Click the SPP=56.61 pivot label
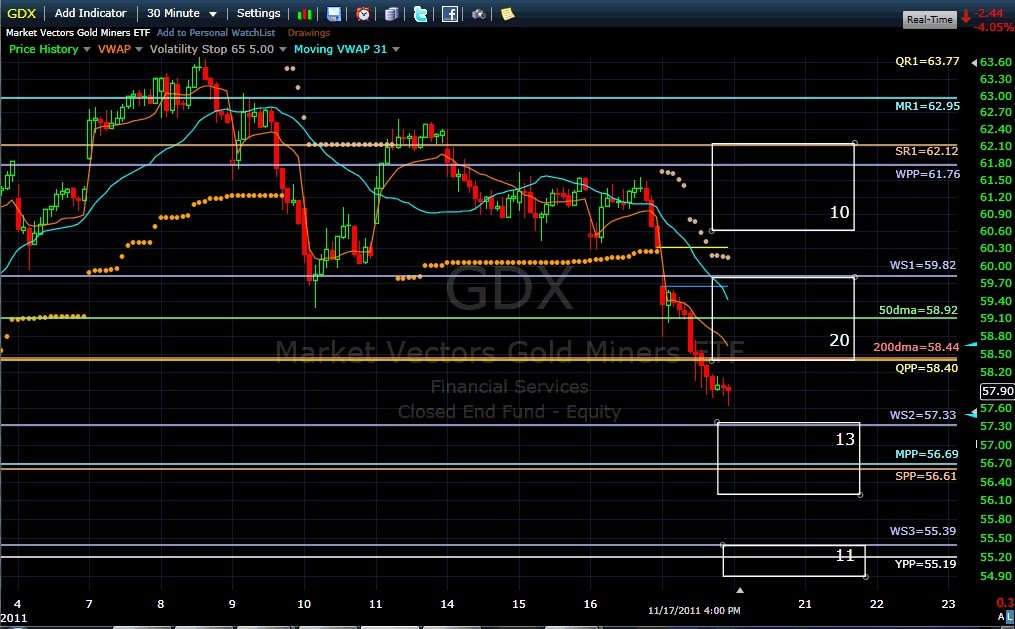The height and width of the screenshot is (629, 1015). [926, 476]
